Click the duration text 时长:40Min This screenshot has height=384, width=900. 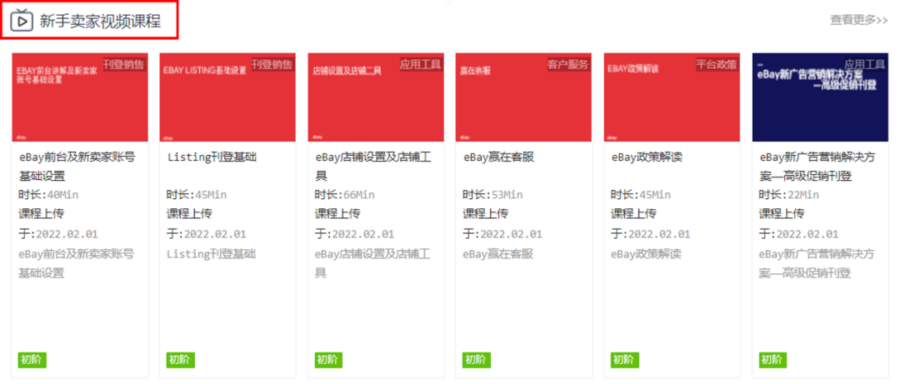tap(48, 195)
